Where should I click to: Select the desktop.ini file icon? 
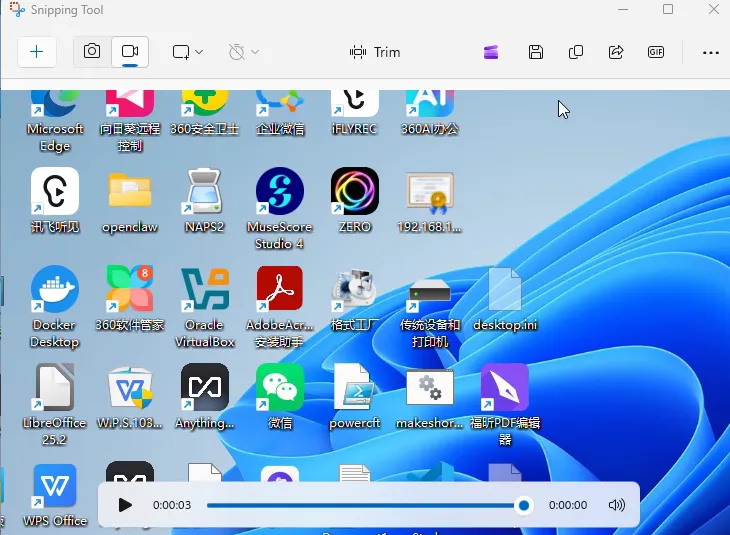tap(505, 298)
